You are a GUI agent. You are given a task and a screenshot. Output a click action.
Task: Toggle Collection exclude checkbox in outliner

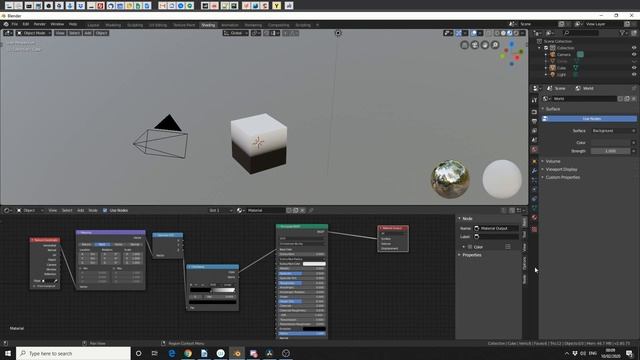(x=546, y=48)
